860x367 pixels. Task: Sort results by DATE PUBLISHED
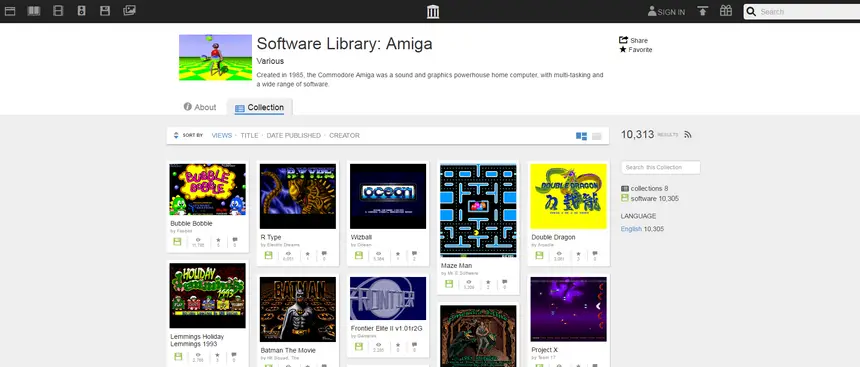tap(293, 135)
